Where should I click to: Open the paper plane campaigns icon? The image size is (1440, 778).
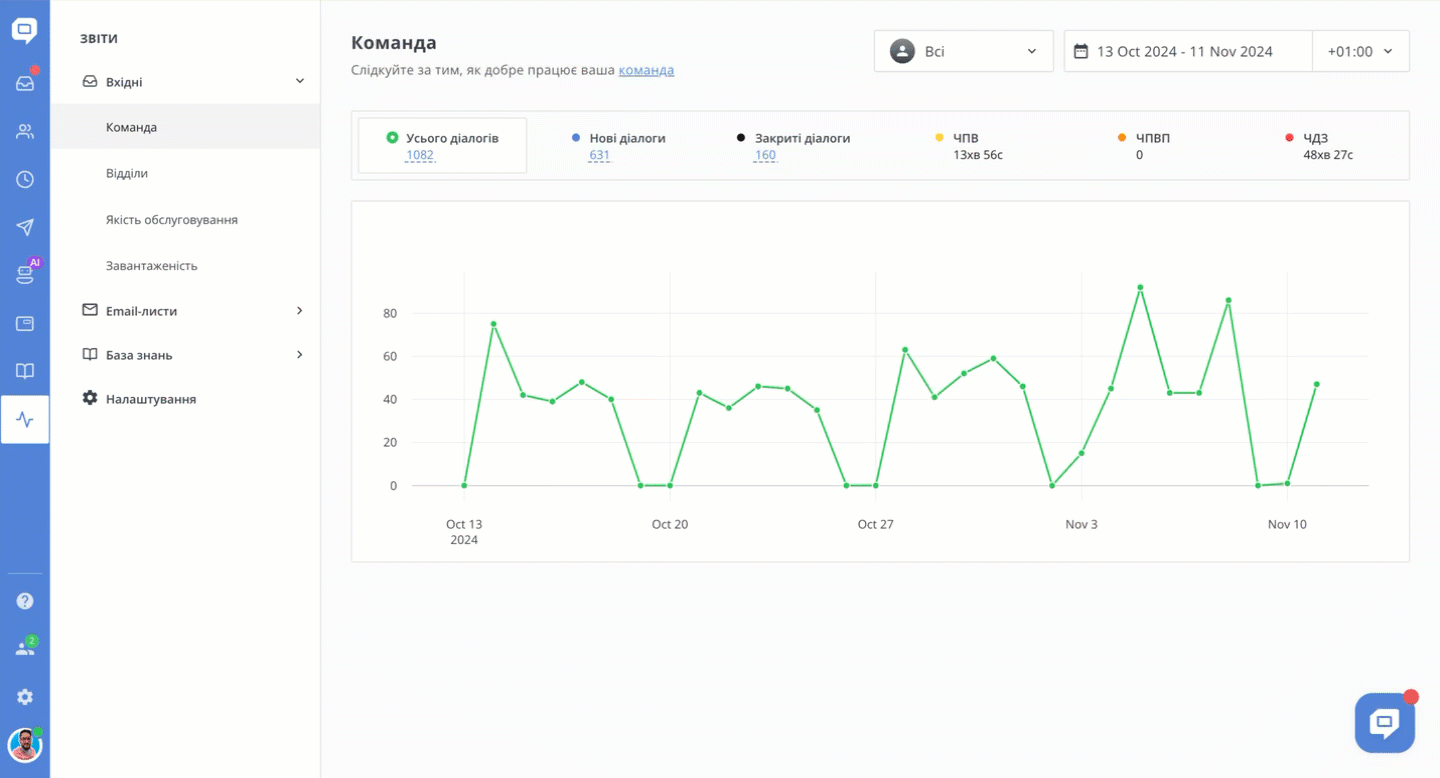coord(25,227)
